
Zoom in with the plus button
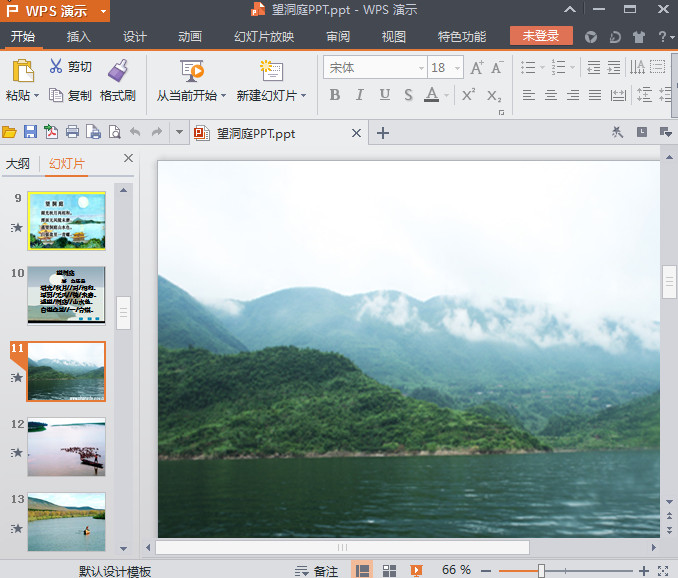(643, 571)
